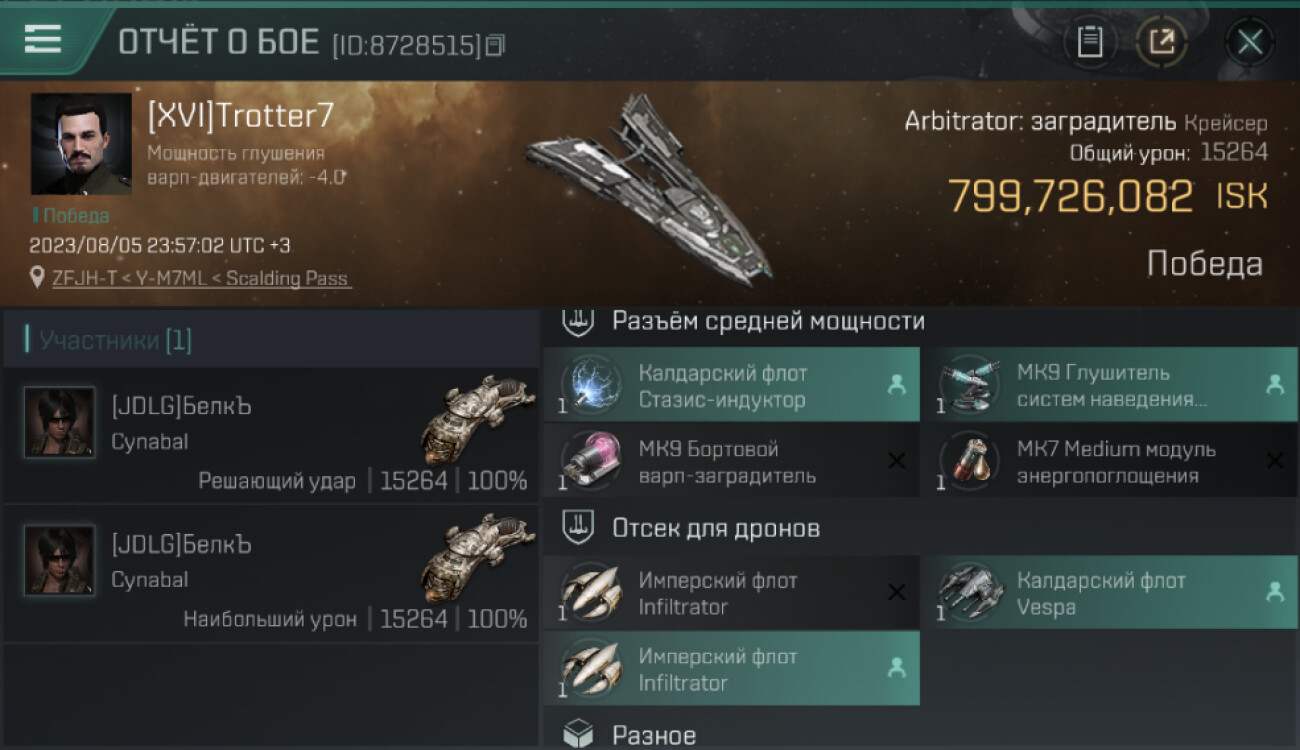
Task: Share the battle report externally
Action: [x=1162, y=42]
